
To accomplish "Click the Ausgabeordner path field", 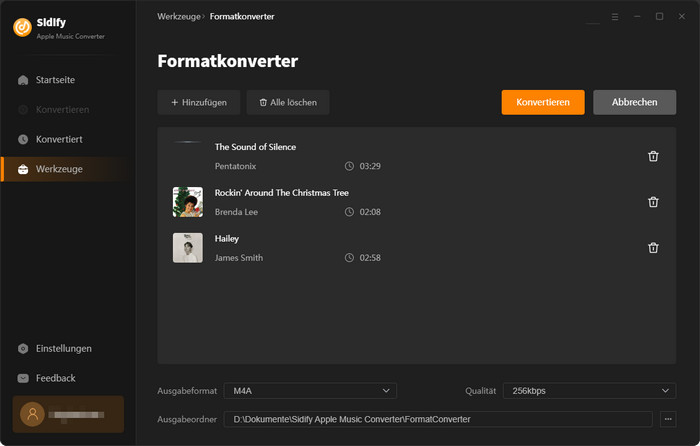I will (x=438, y=419).
